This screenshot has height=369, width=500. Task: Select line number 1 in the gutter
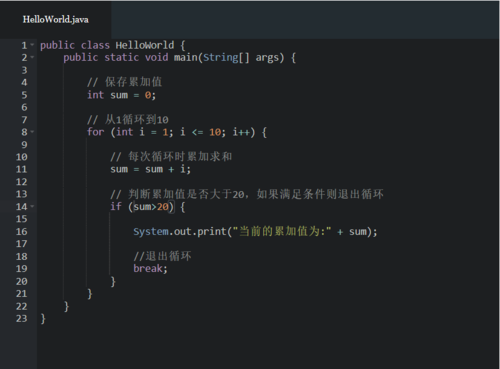tap(24, 45)
